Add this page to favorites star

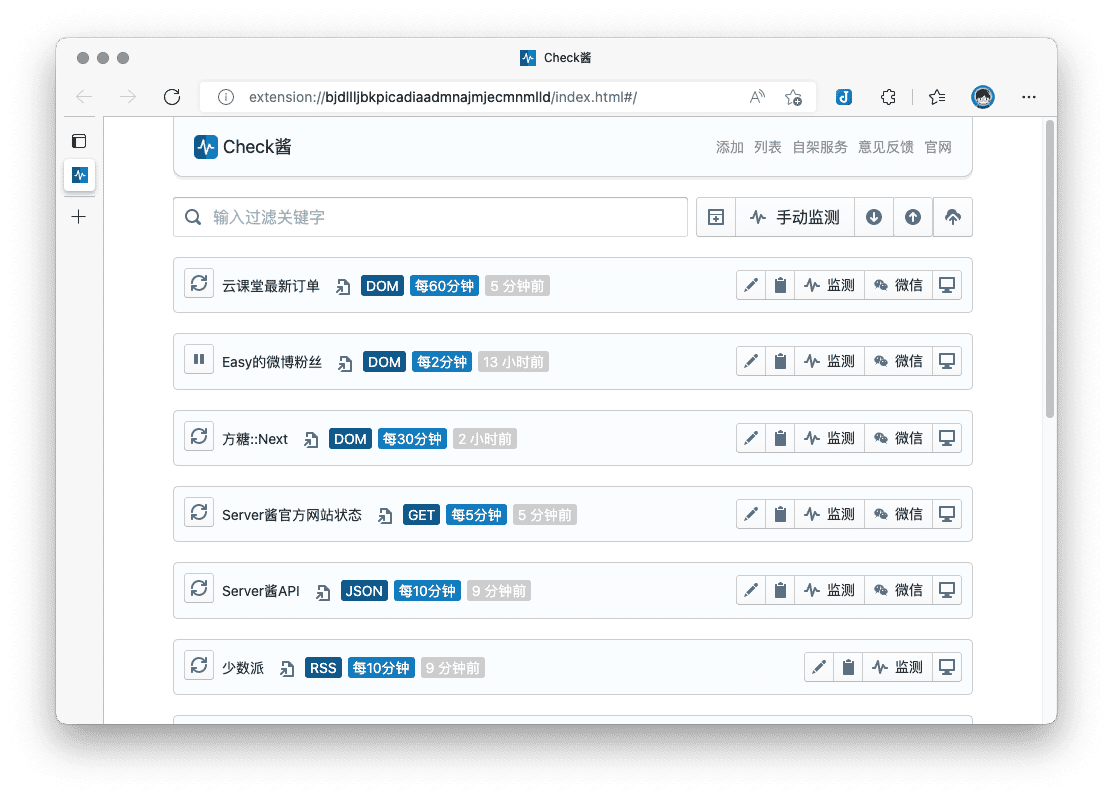[794, 97]
